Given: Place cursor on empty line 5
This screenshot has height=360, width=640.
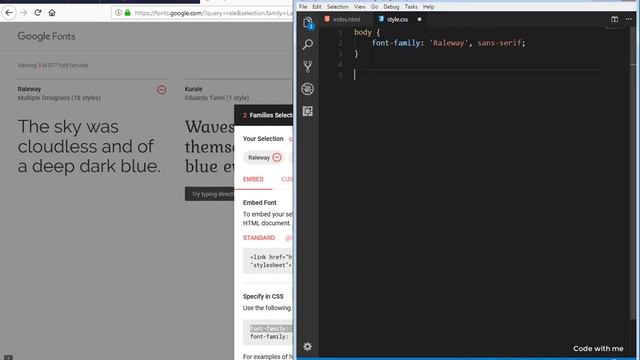Looking at the screenshot, I should tap(478, 75).
